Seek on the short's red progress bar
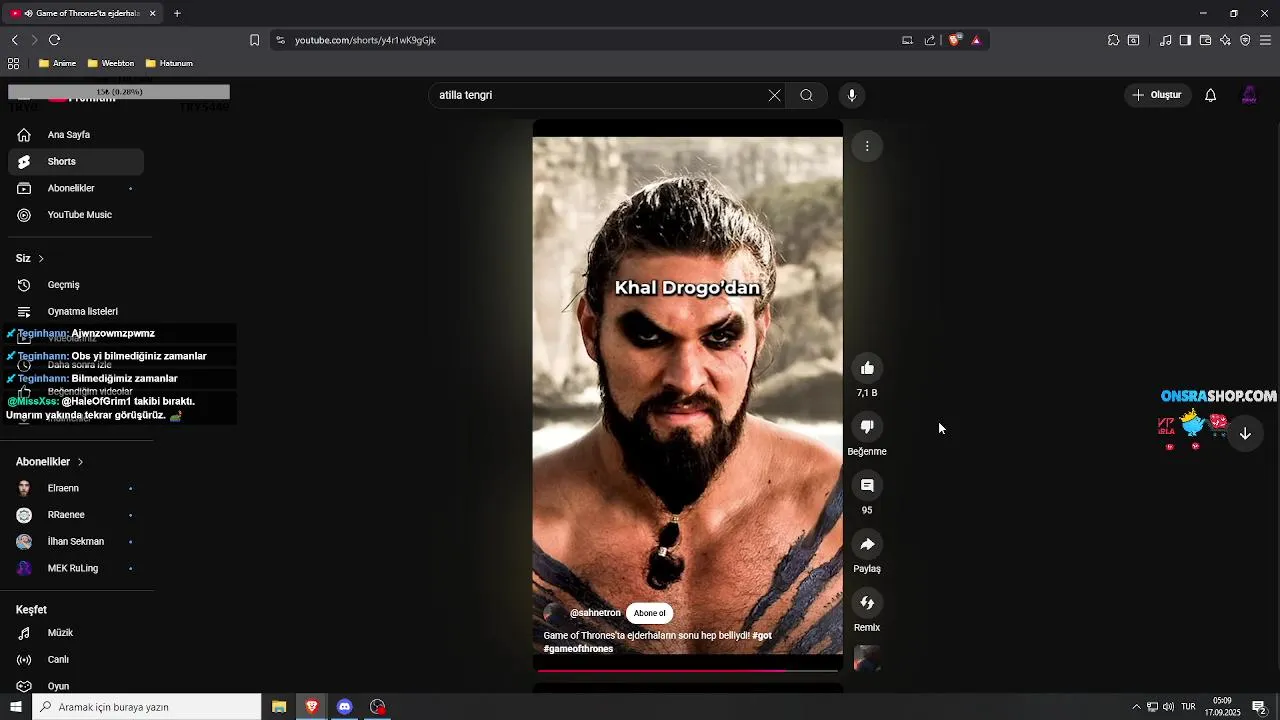This screenshot has height=720, width=1280. (x=688, y=670)
